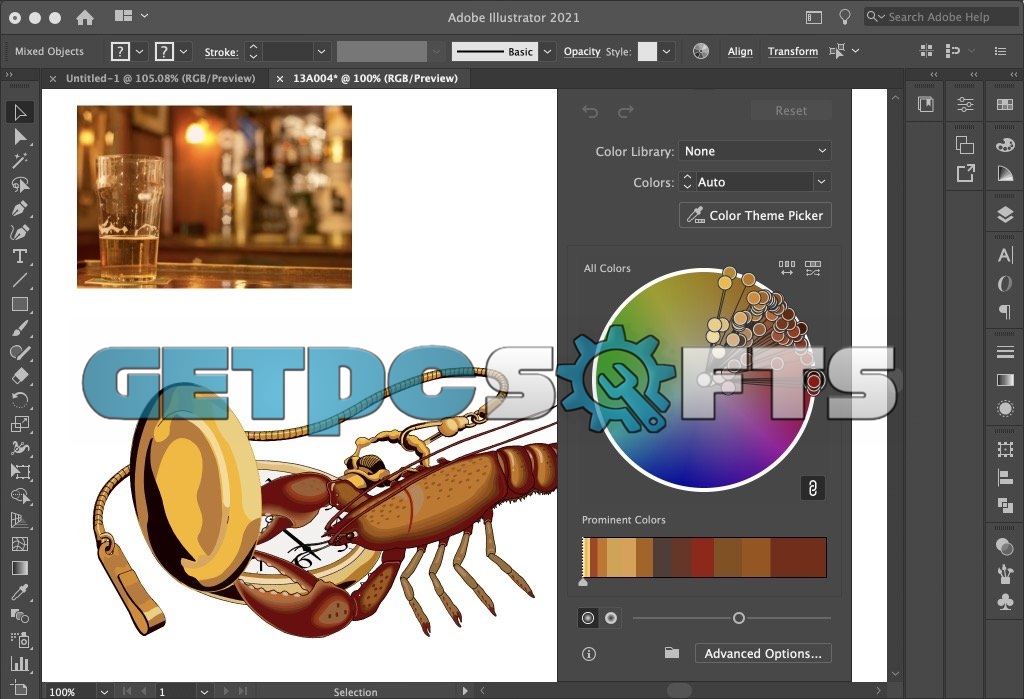Open the graphic Style dropdown
The width and height of the screenshot is (1024, 699).
click(x=665, y=52)
